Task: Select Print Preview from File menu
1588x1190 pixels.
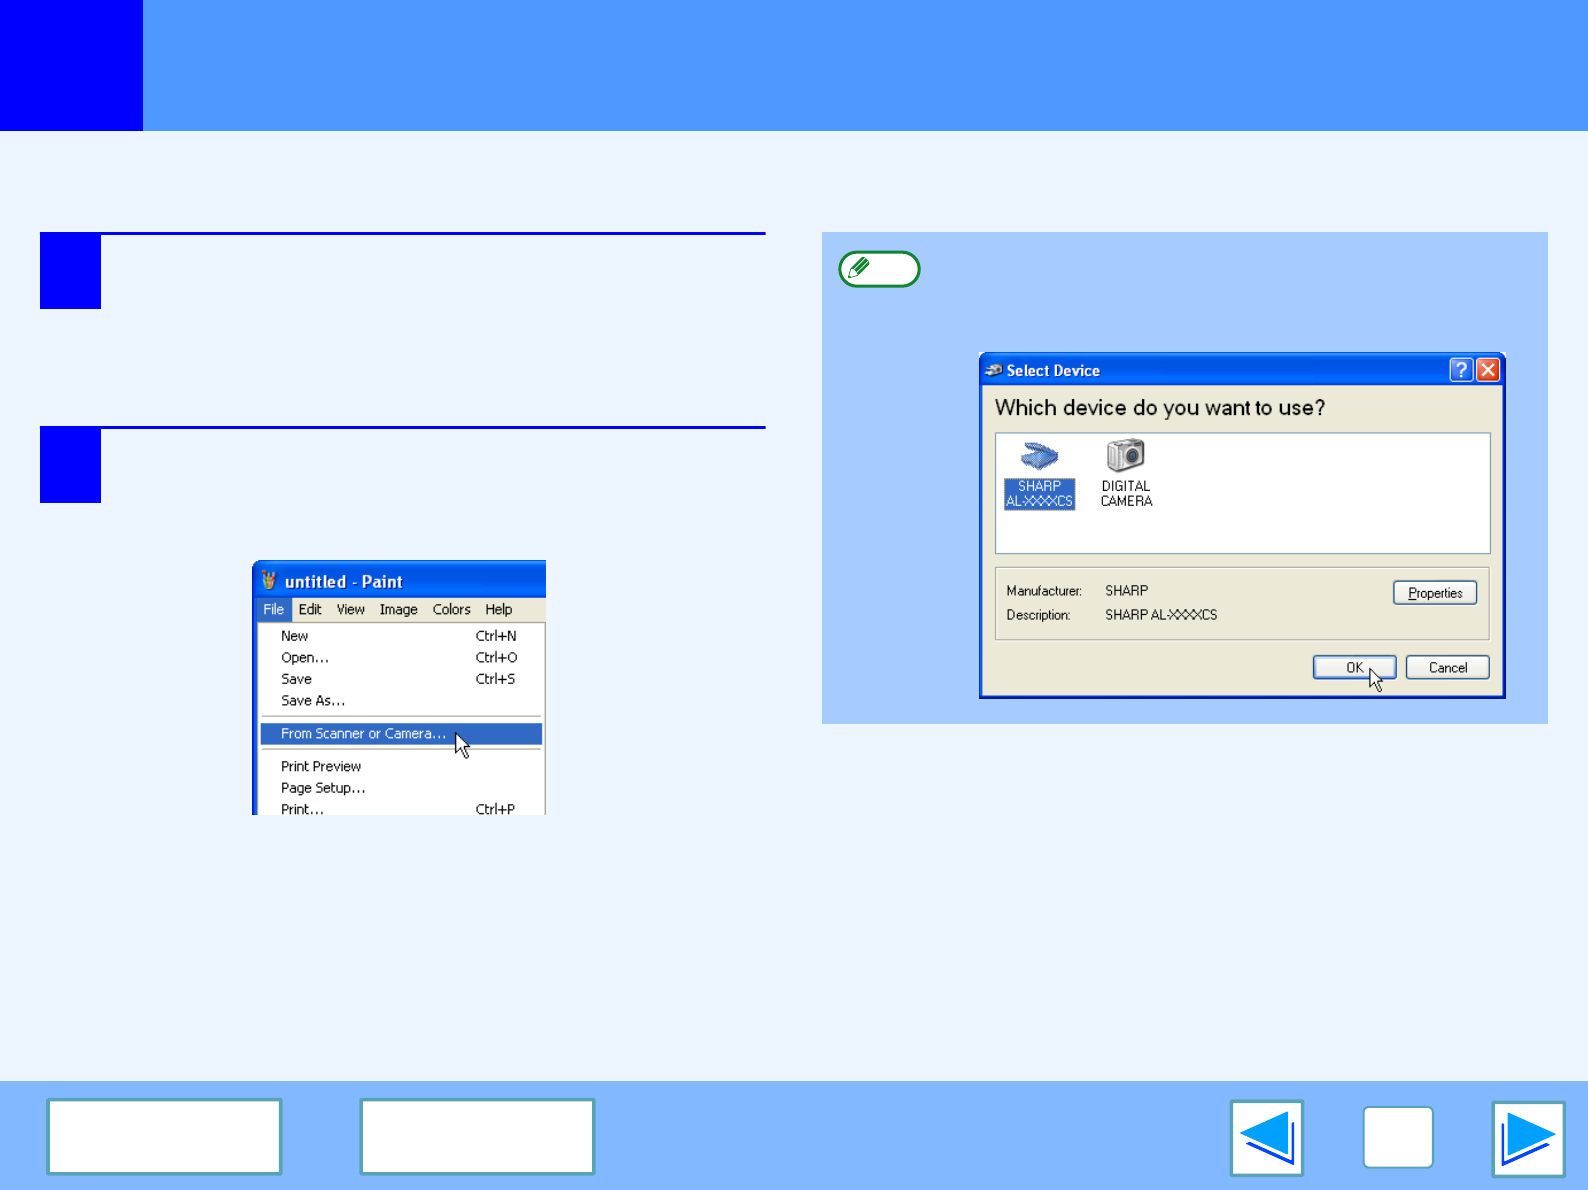Action: (x=321, y=766)
